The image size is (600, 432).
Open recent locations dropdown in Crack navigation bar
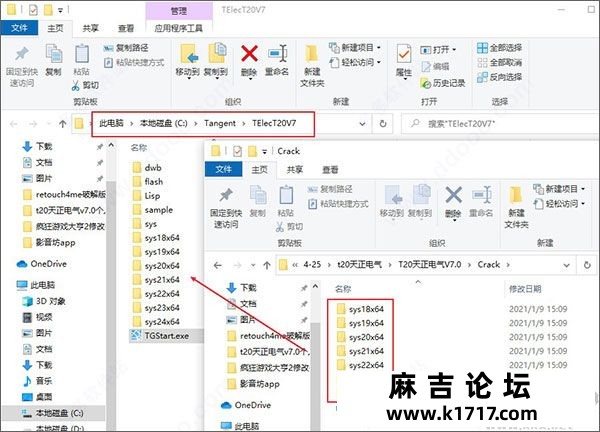click(253, 265)
